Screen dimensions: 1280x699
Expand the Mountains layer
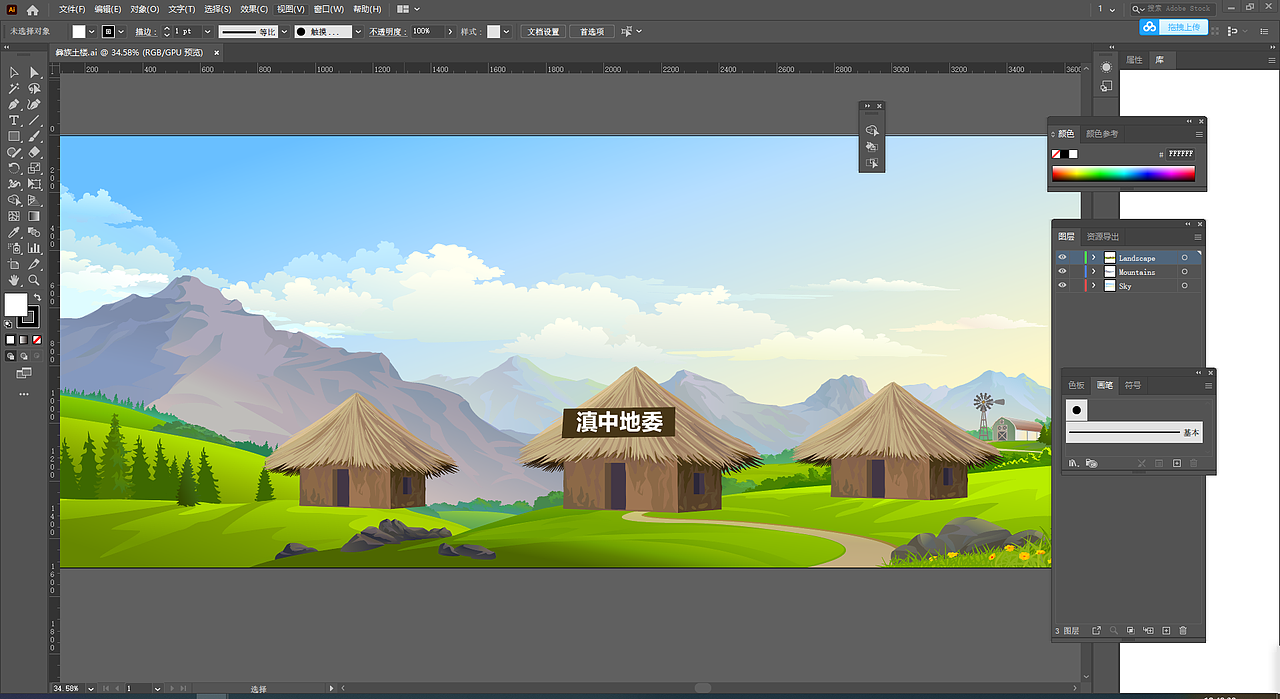coord(1094,272)
